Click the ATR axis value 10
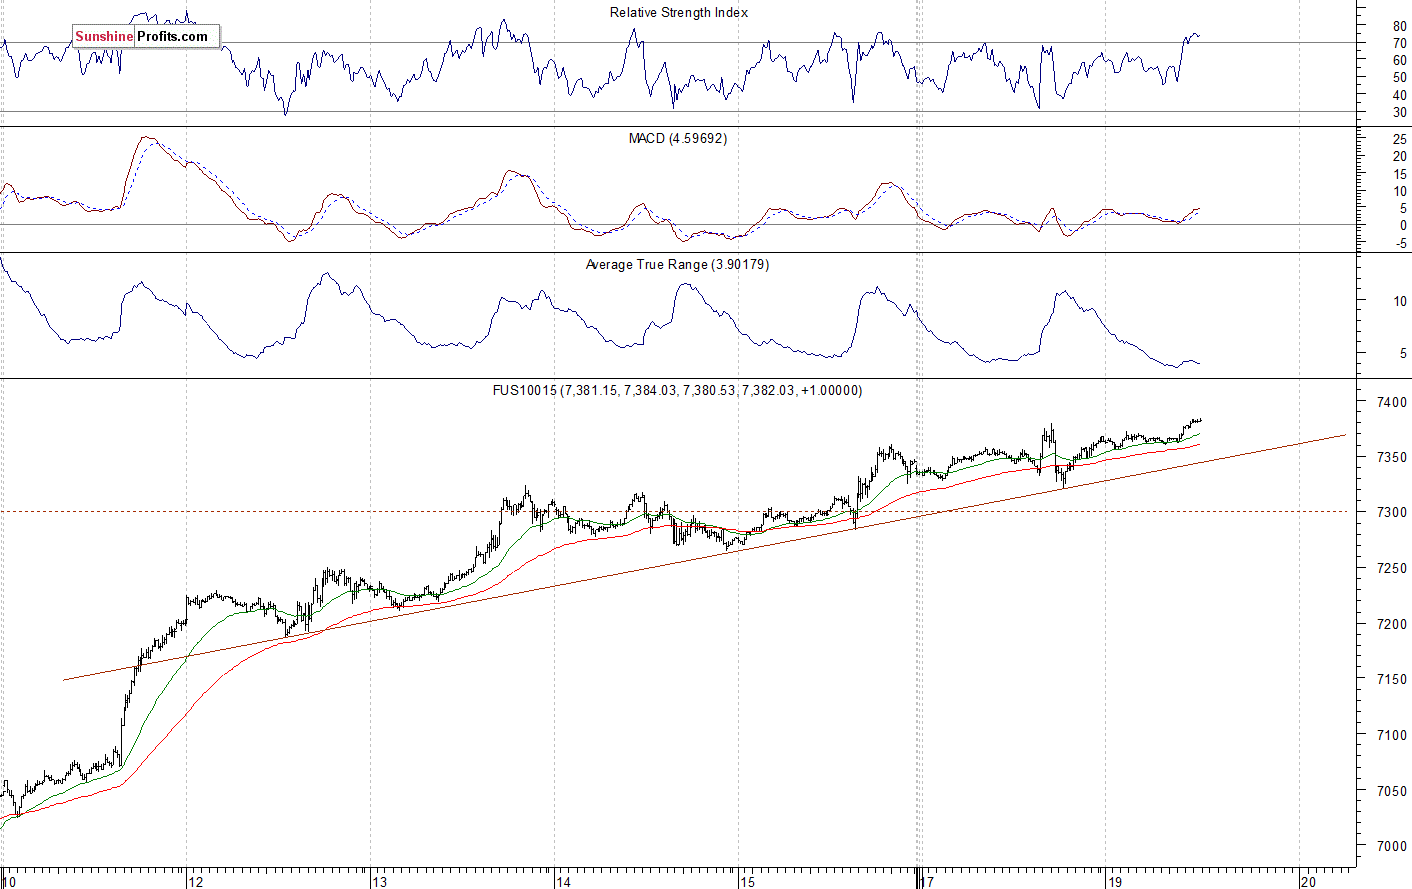The image size is (1412, 889). (x=1400, y=301)
